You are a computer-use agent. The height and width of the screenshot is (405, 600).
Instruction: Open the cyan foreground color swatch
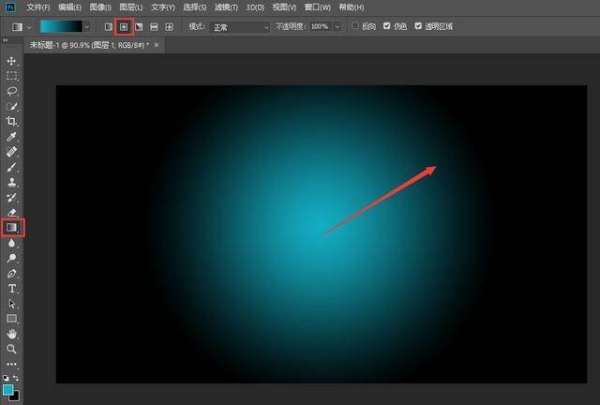click(8, 389)
